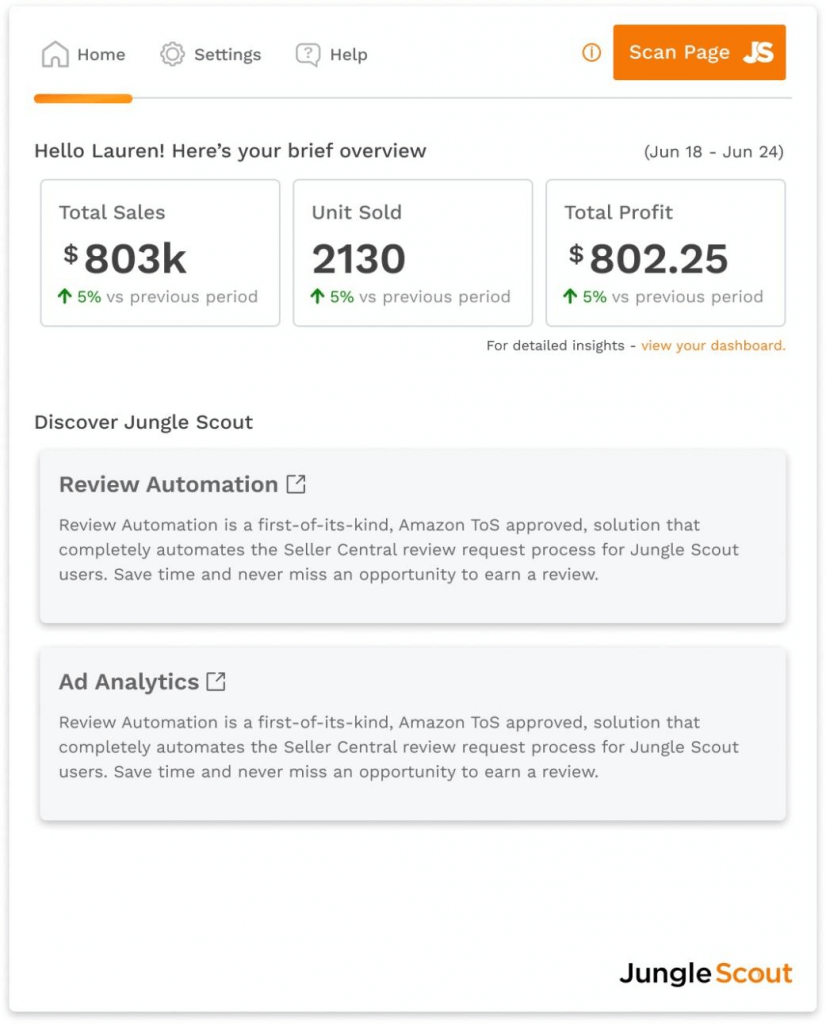Click the Scan Page button
The image size is (826, 1024).
[x=699, y=52]
